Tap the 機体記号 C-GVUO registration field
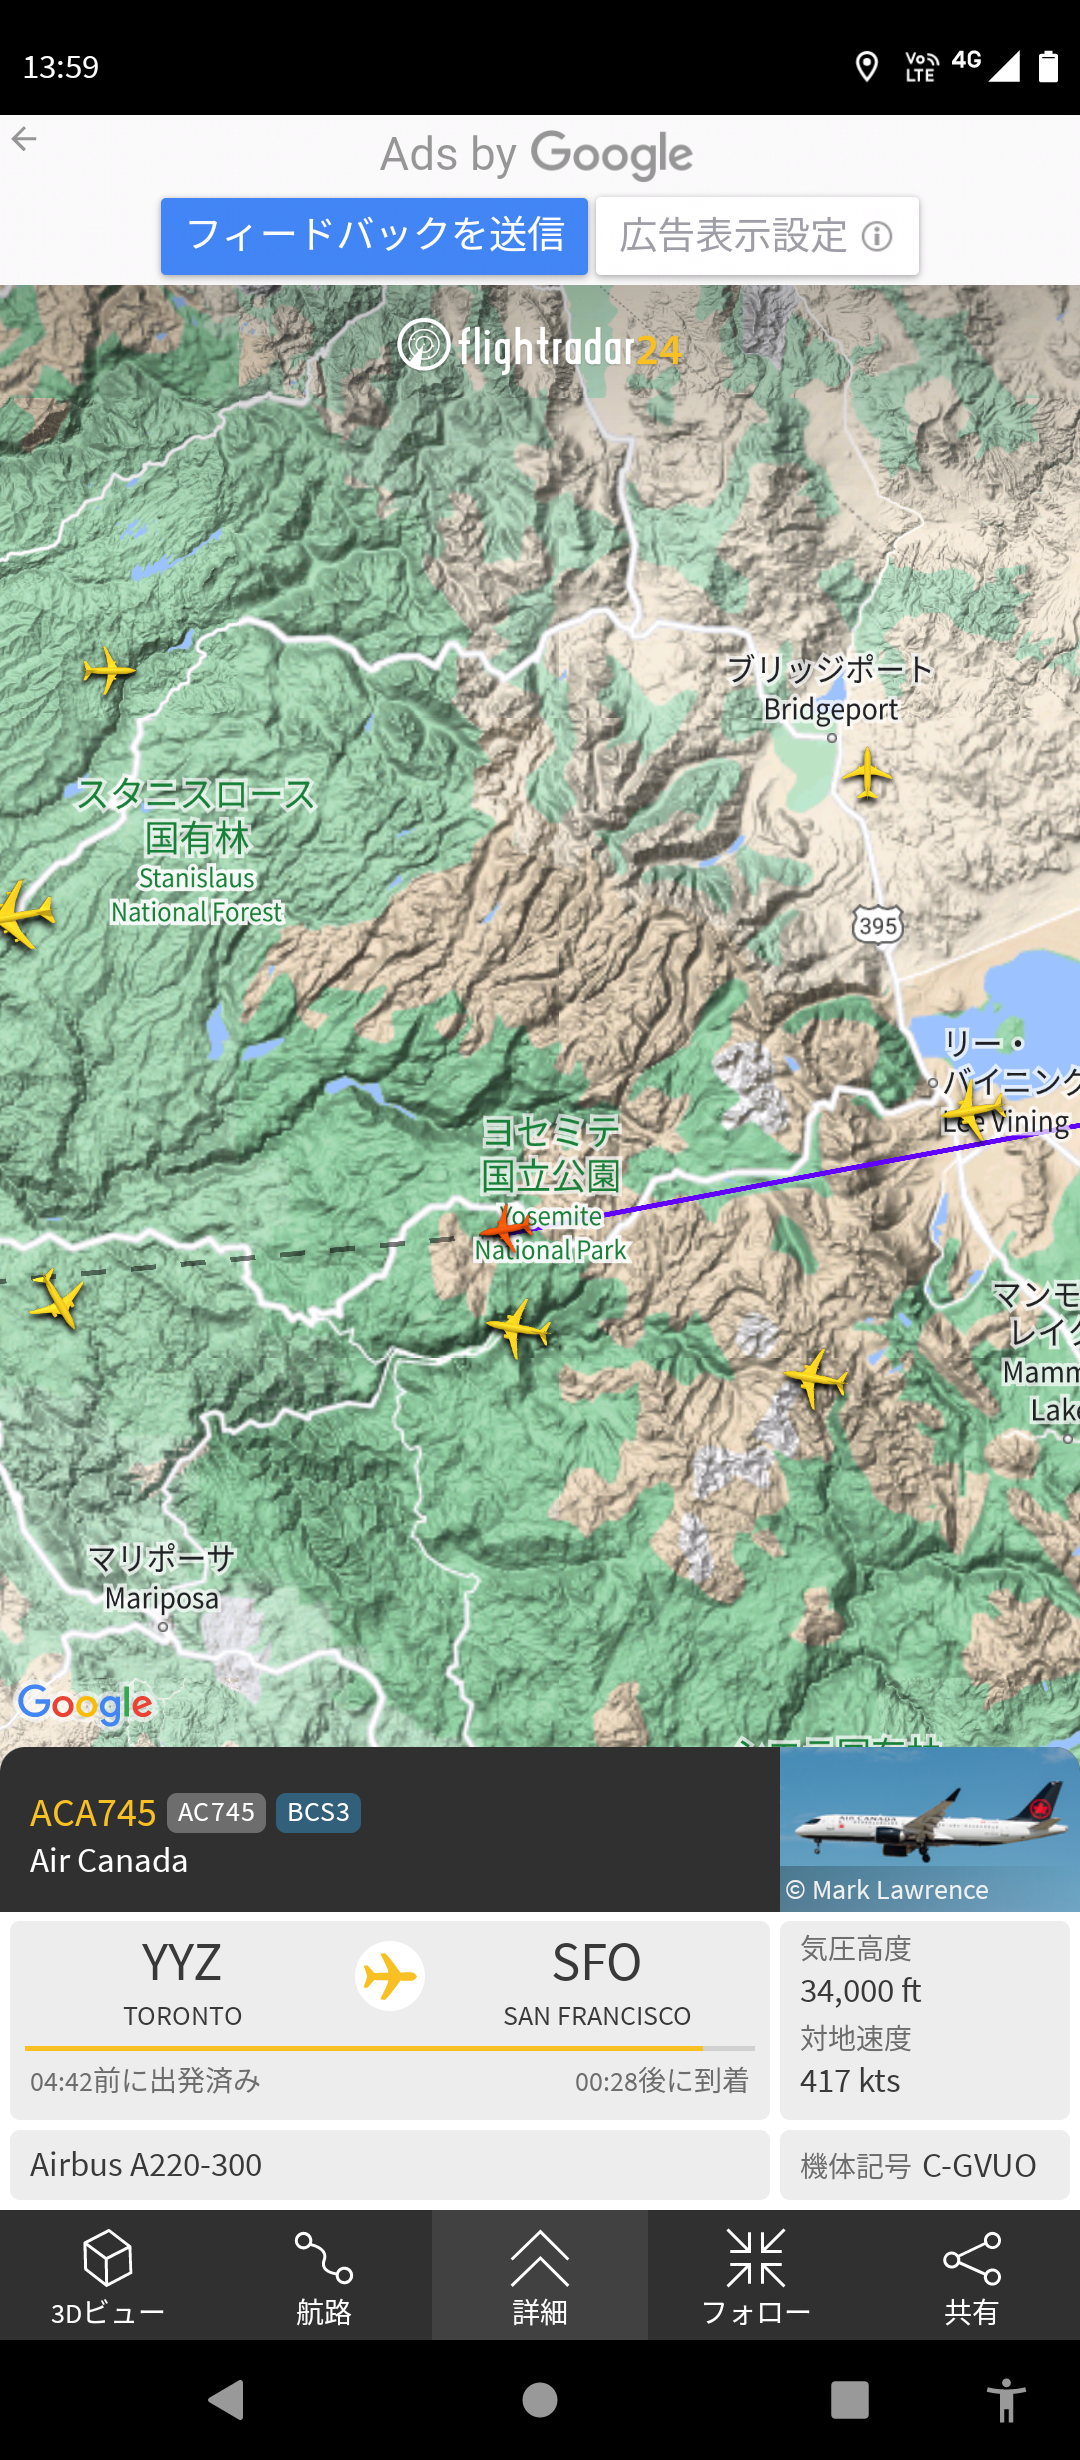 point(925,2165)
